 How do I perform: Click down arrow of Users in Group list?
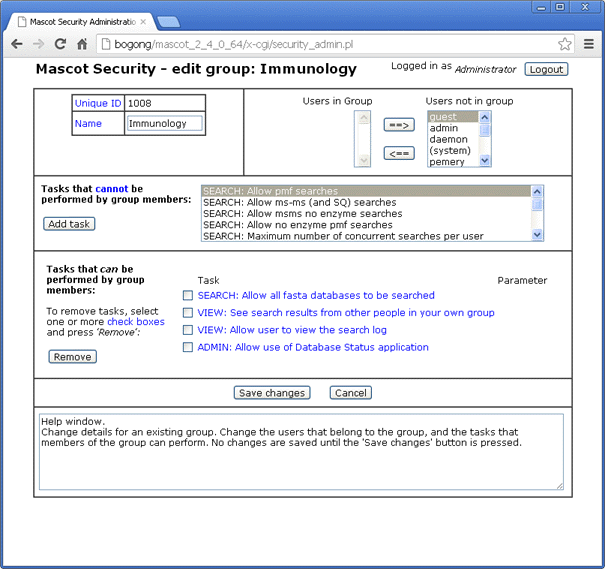pos(363,160)
